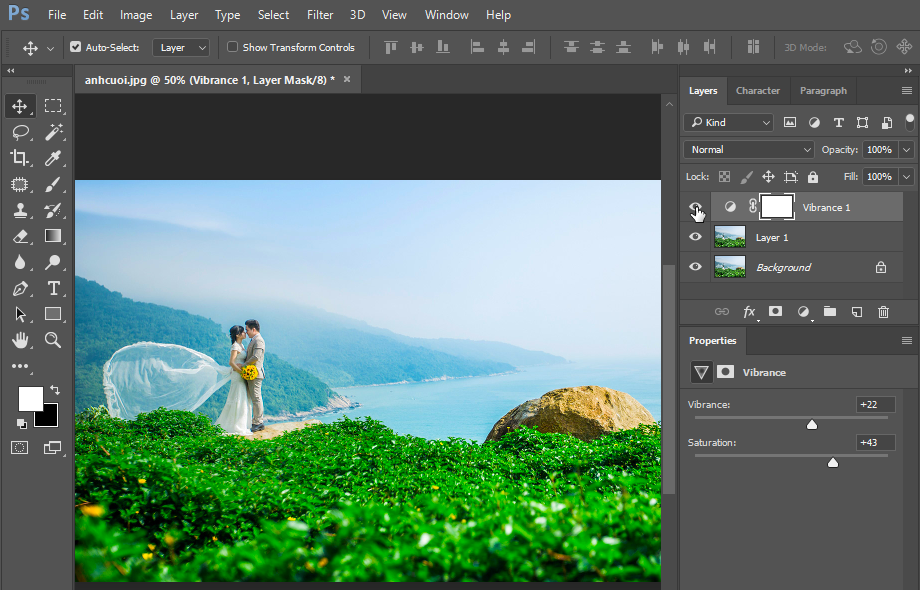Hide the Background layer visibility

[x=695, y=267]
